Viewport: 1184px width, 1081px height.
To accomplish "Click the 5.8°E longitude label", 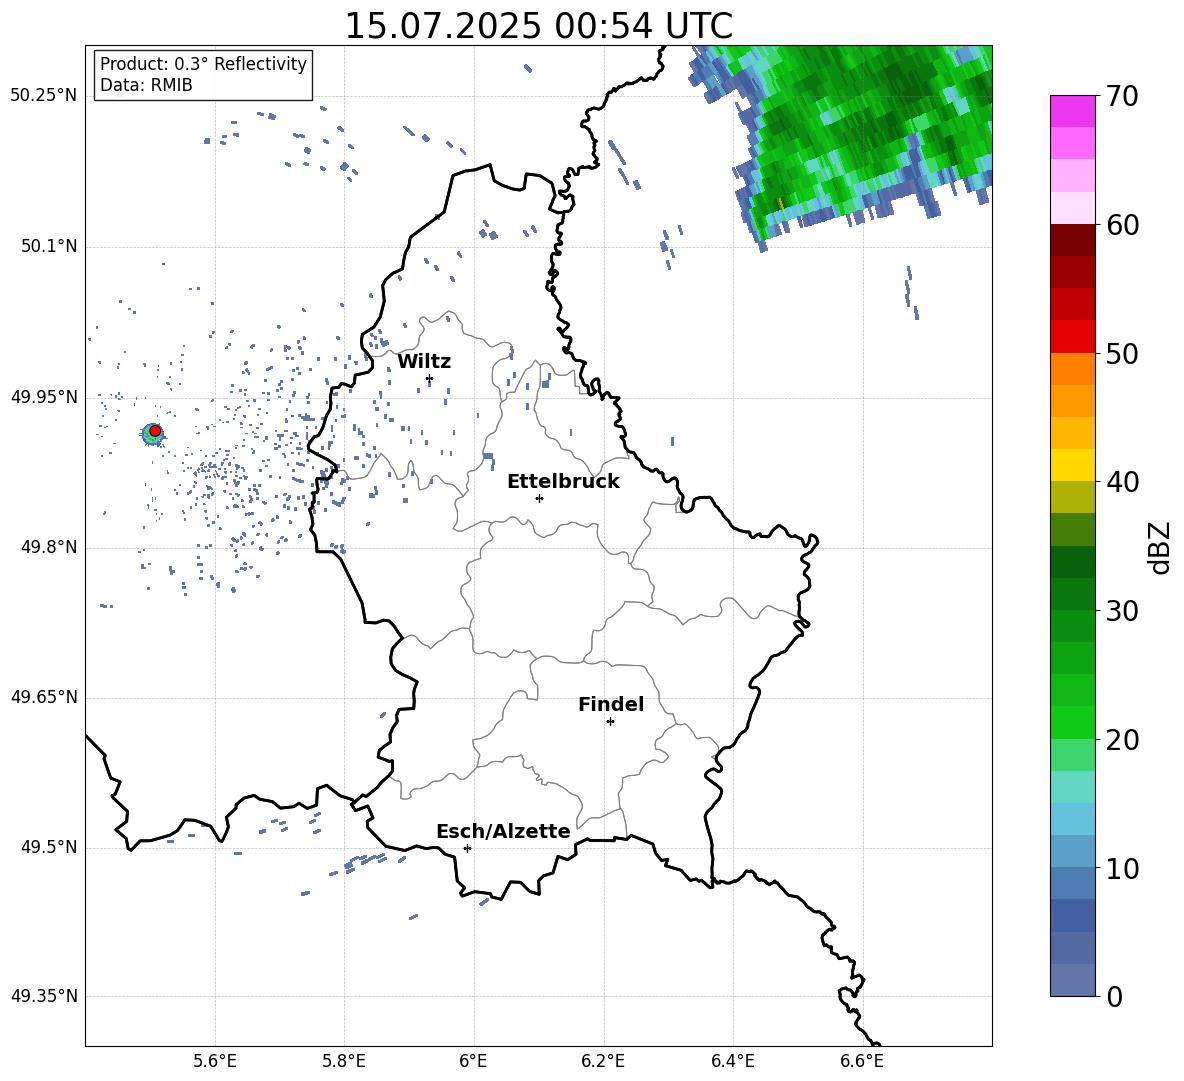I will [344, 1061].
